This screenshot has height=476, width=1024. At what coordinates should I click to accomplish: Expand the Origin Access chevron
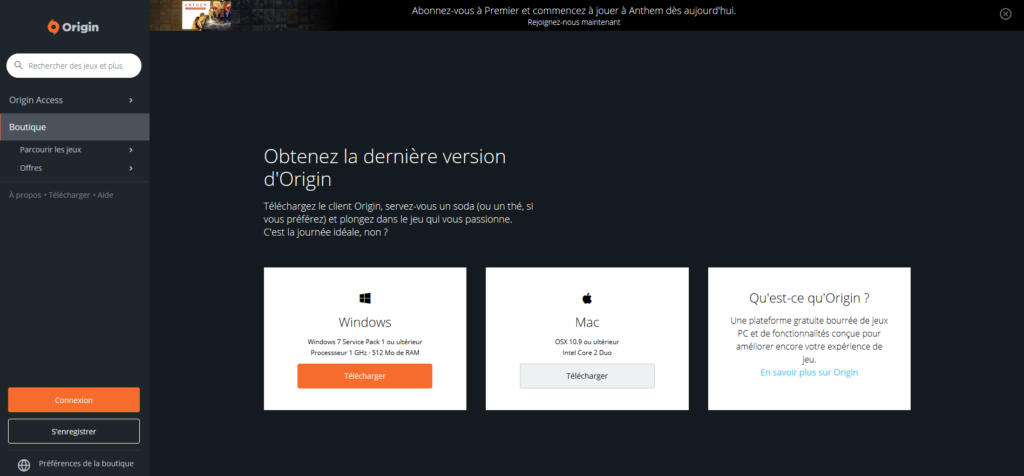pos(131,100)
